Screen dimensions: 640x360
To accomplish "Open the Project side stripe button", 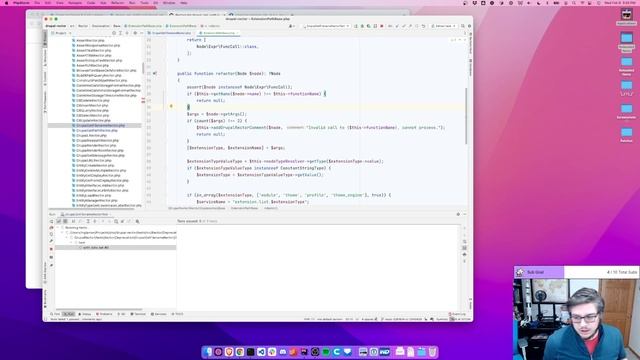I will 45,38.
